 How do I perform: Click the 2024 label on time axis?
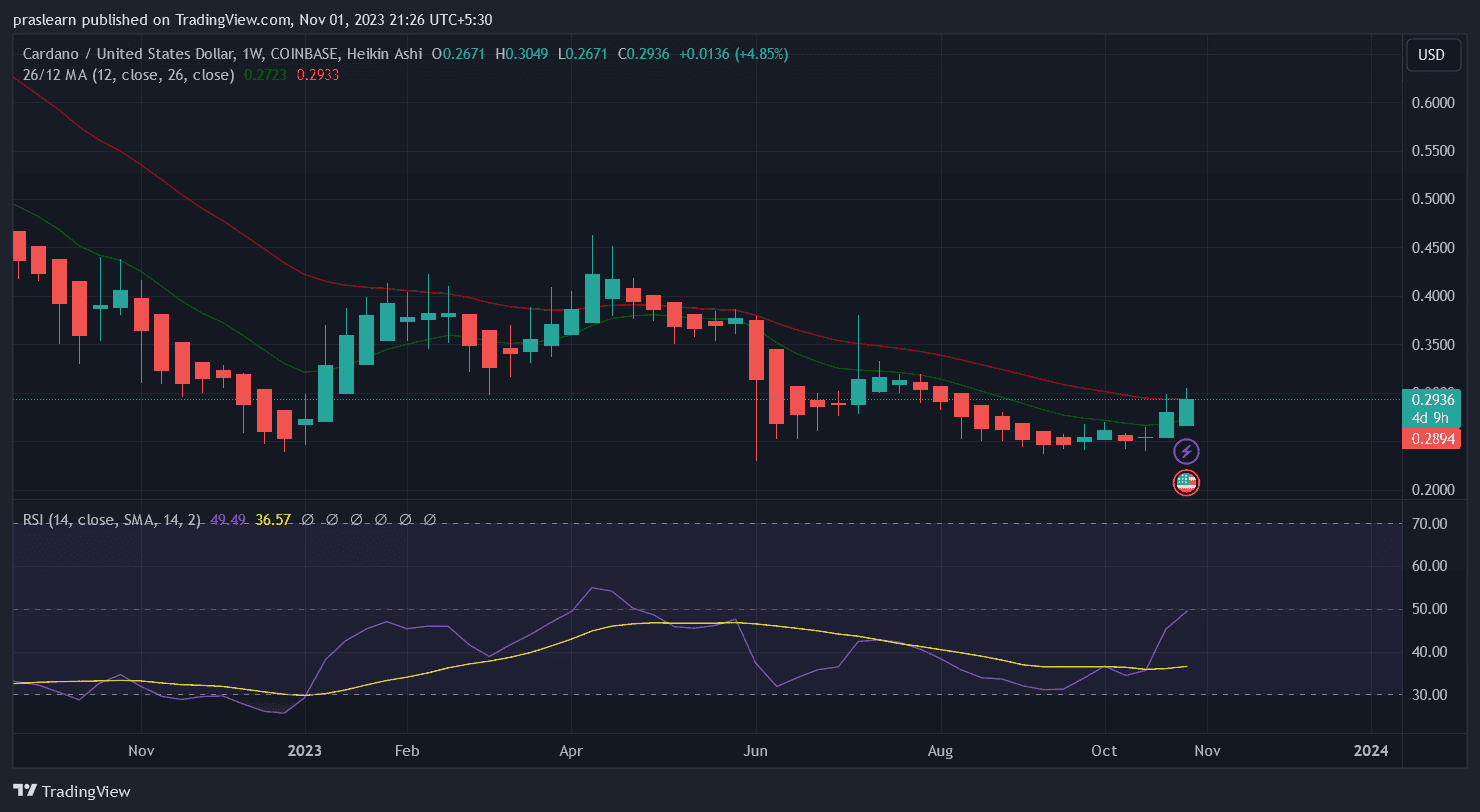tap(1370, 750)
